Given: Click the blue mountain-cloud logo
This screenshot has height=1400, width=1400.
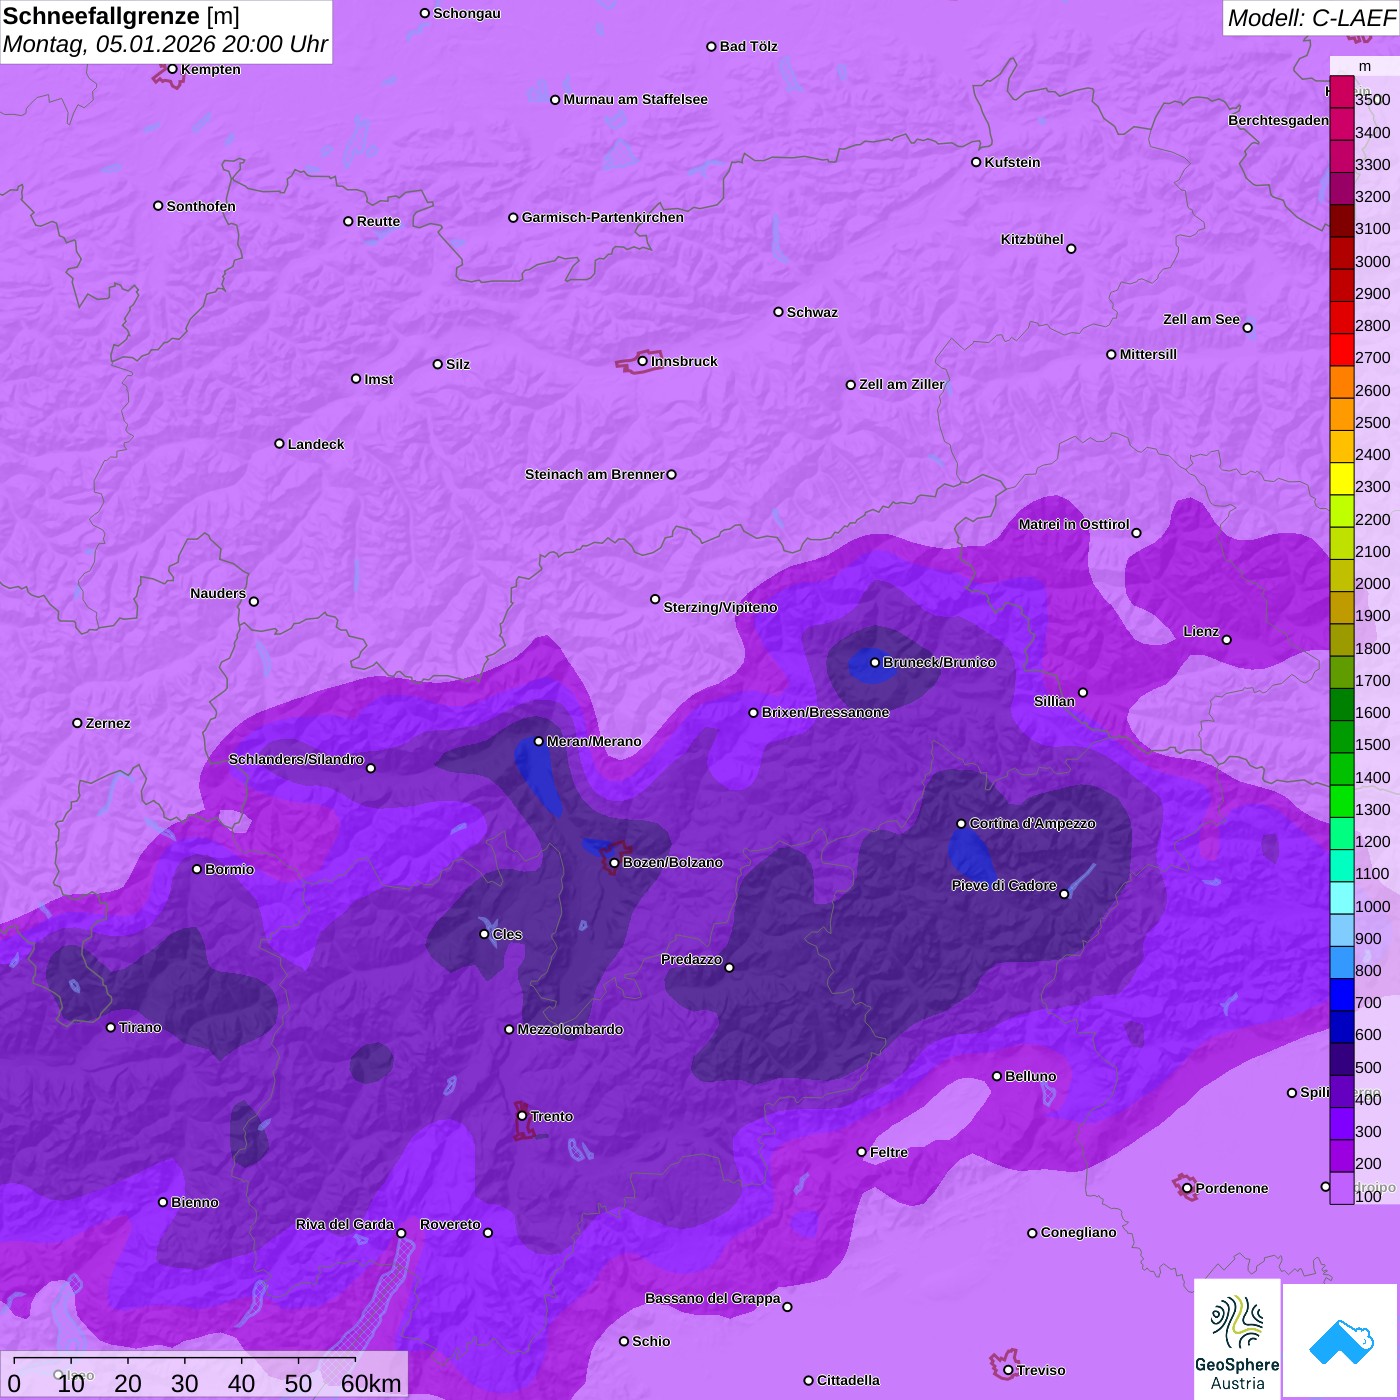Looking at the screenshot, I should 1341,1341.
